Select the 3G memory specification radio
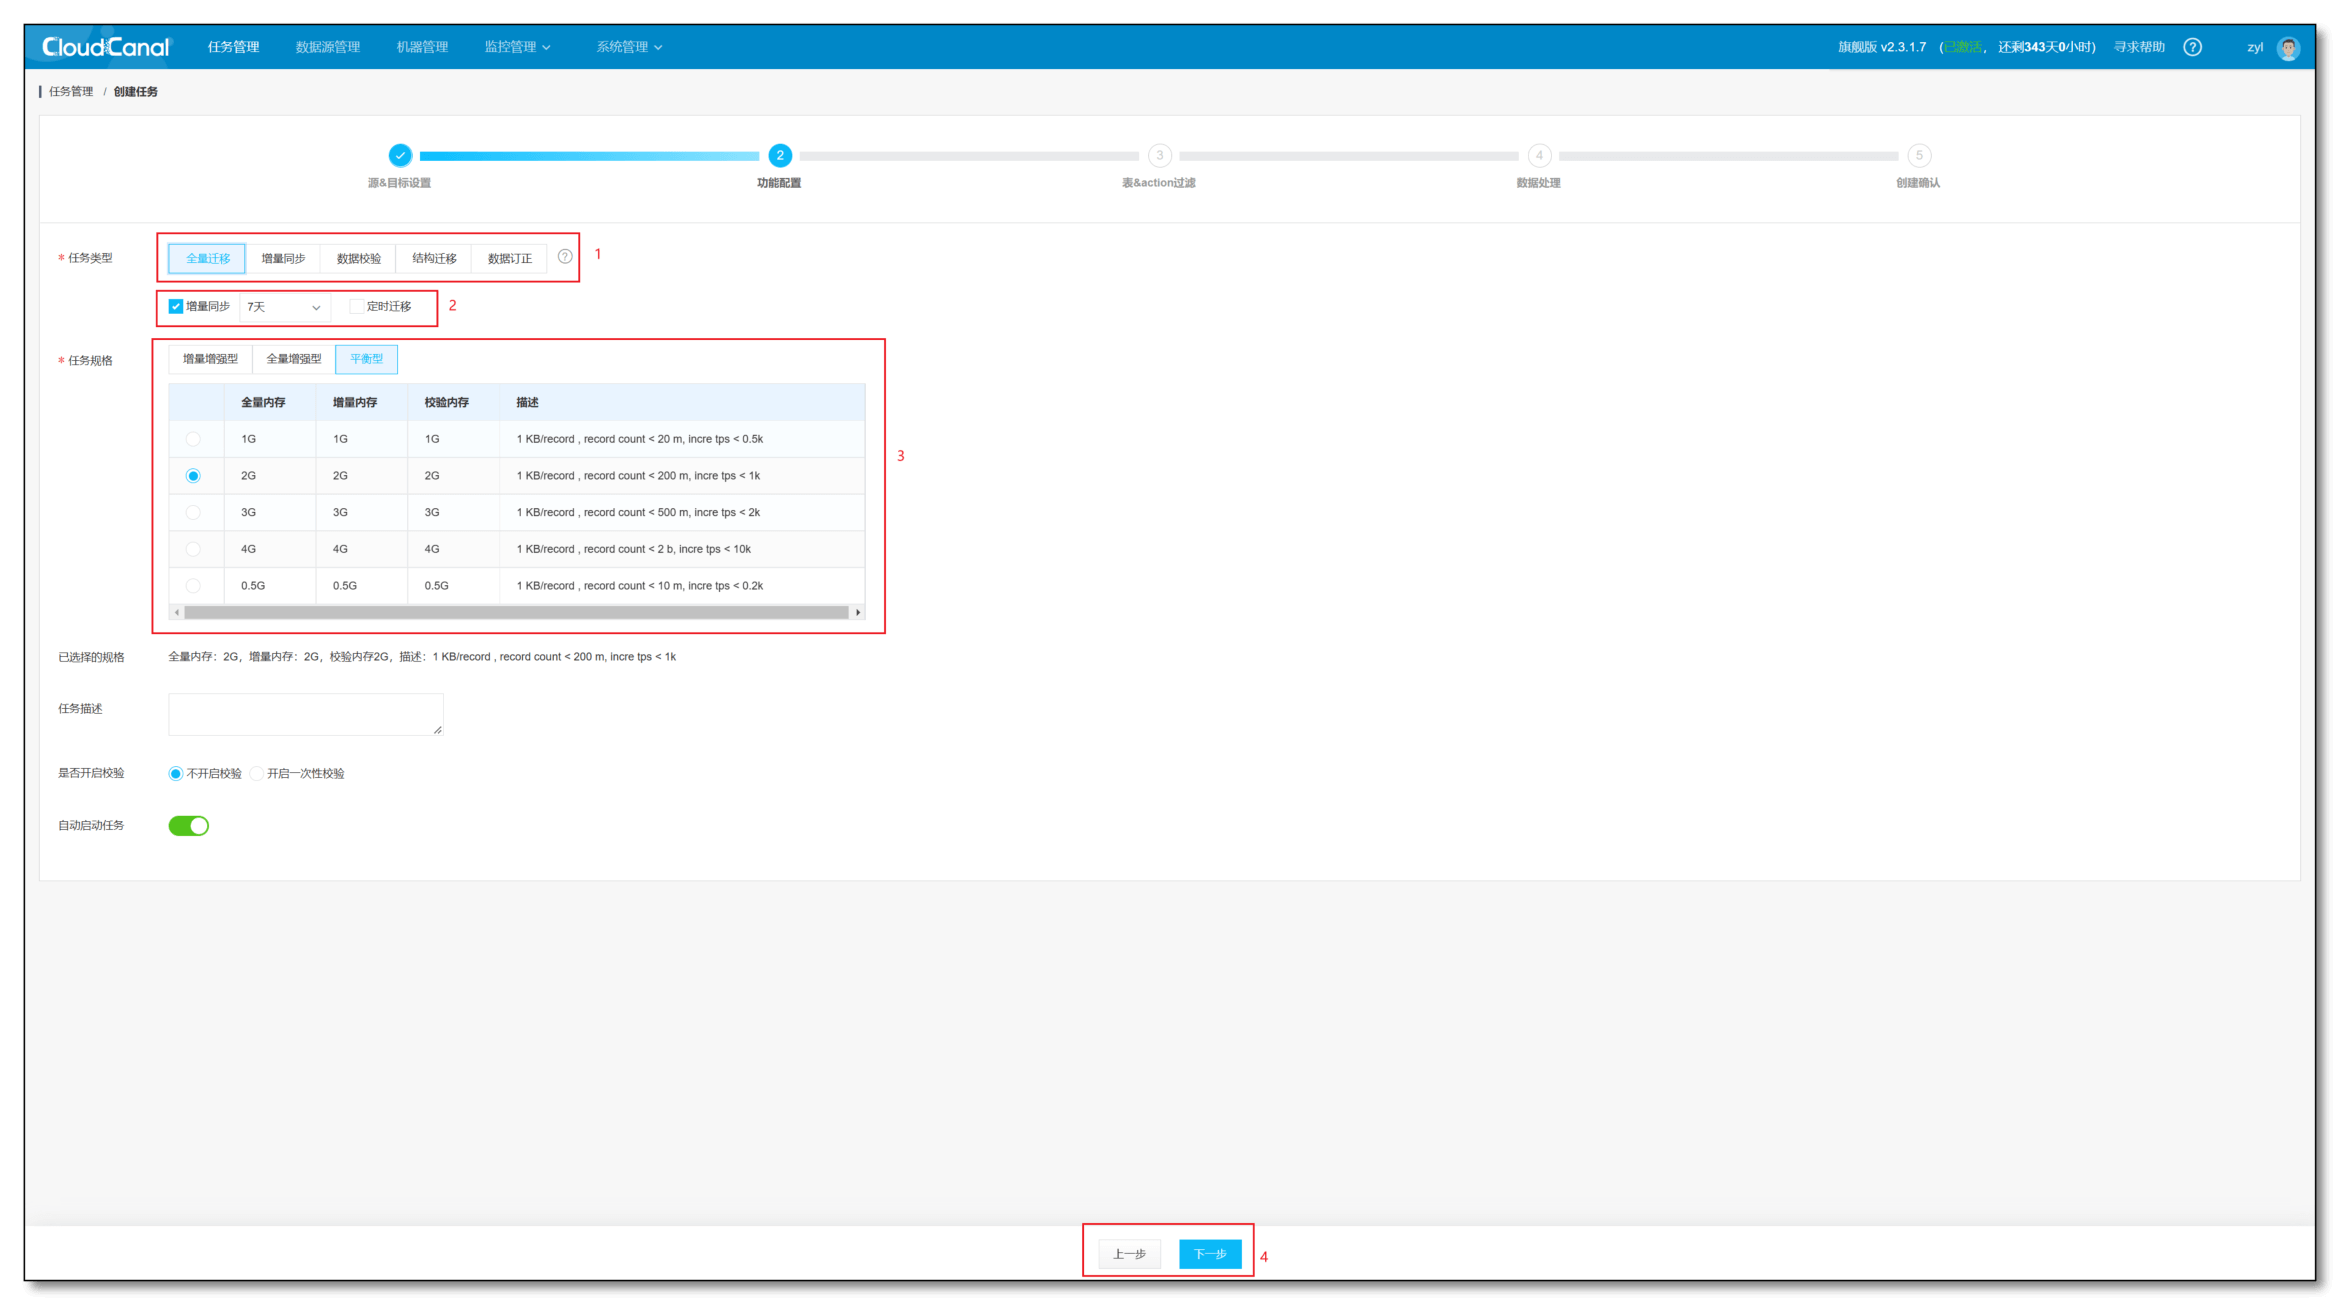This screenshot has height=1305, width=2340. (x=193, y=512)
